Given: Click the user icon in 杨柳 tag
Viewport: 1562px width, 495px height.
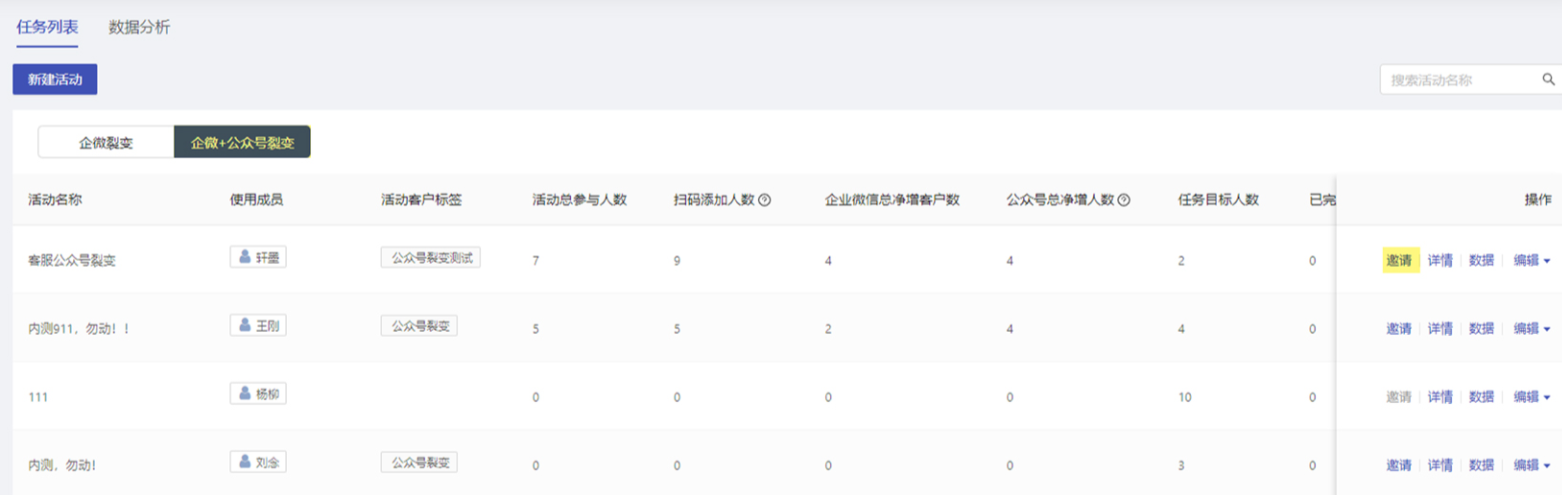Looking at the screenshot, I should pos(244,393).
